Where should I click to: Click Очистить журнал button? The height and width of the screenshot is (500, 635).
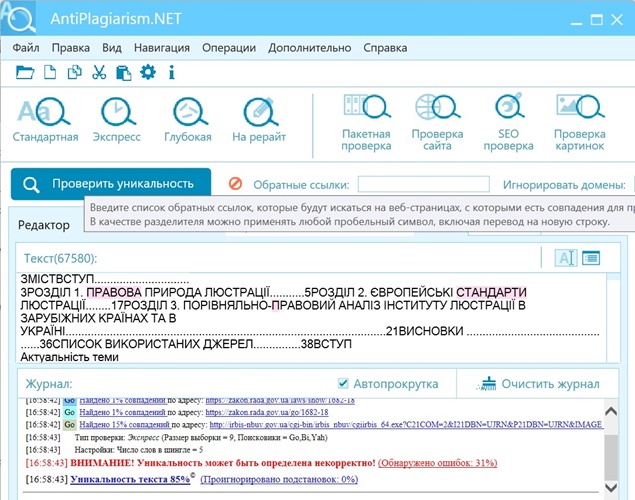538,384
